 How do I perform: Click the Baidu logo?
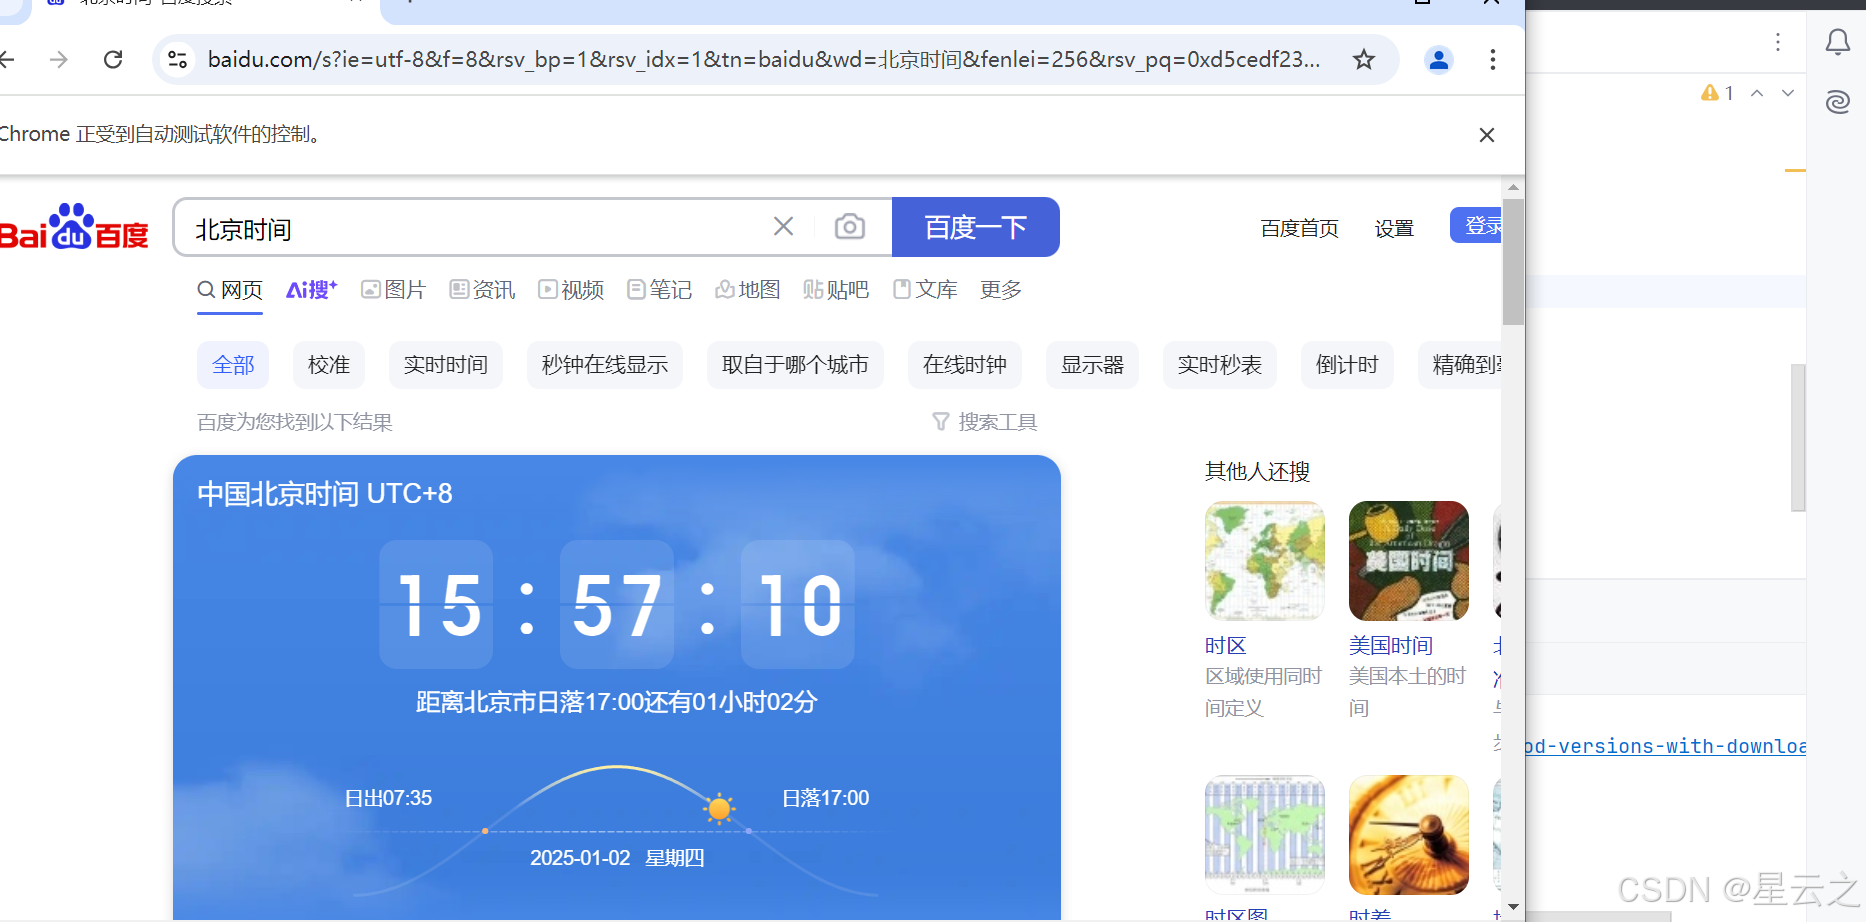tap(74, 227)
